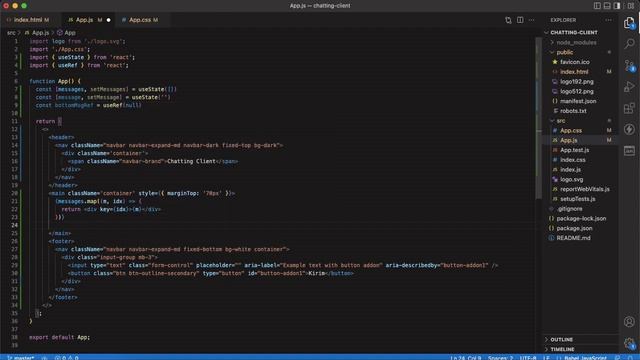
Task: Open the Source Control view icon
Action: [629, 65]
